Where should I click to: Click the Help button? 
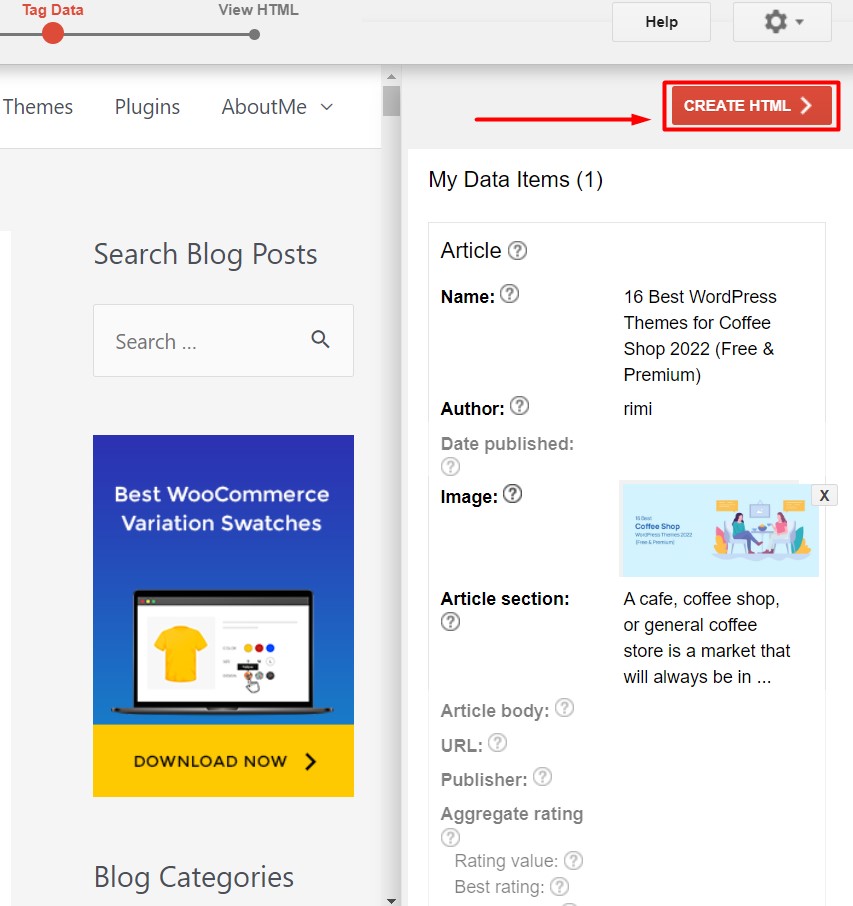[661, 22]
